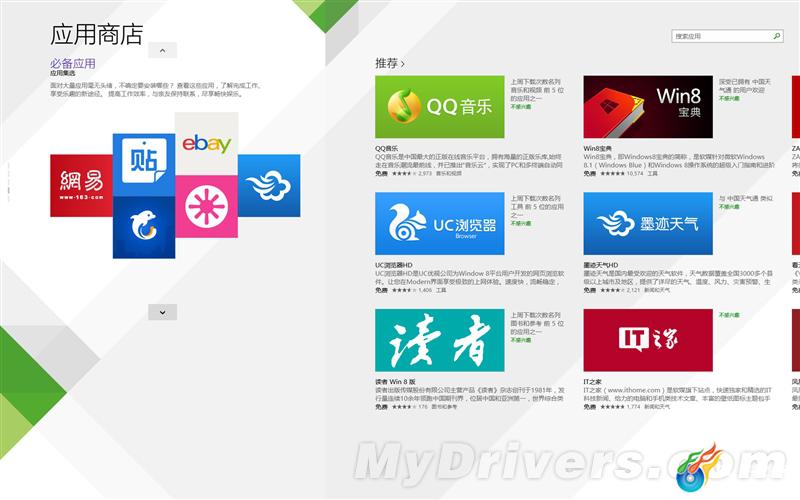Open the Win8宝典 banner tile

point(648,107)
